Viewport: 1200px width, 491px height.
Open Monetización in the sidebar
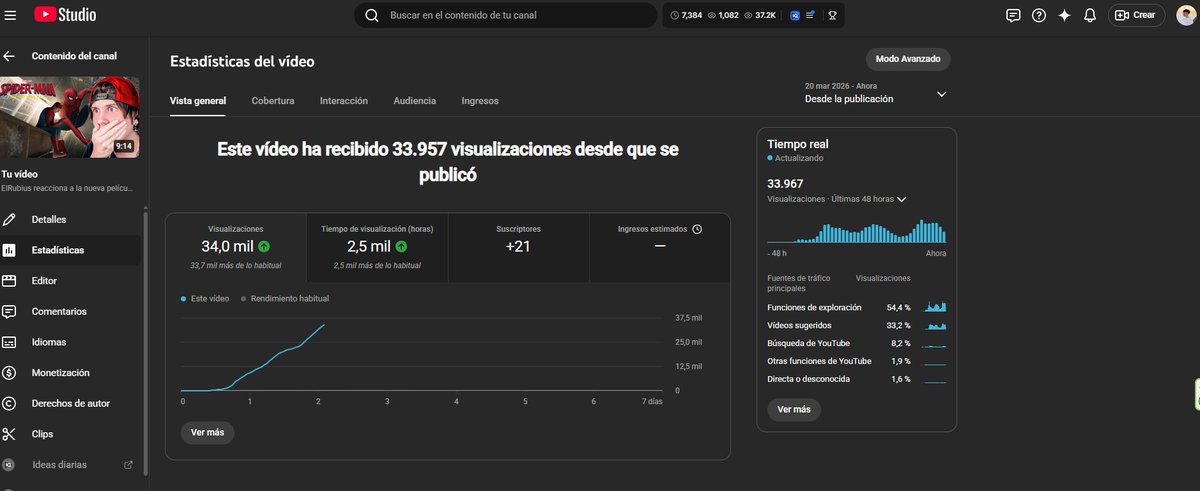click(70, 373)
